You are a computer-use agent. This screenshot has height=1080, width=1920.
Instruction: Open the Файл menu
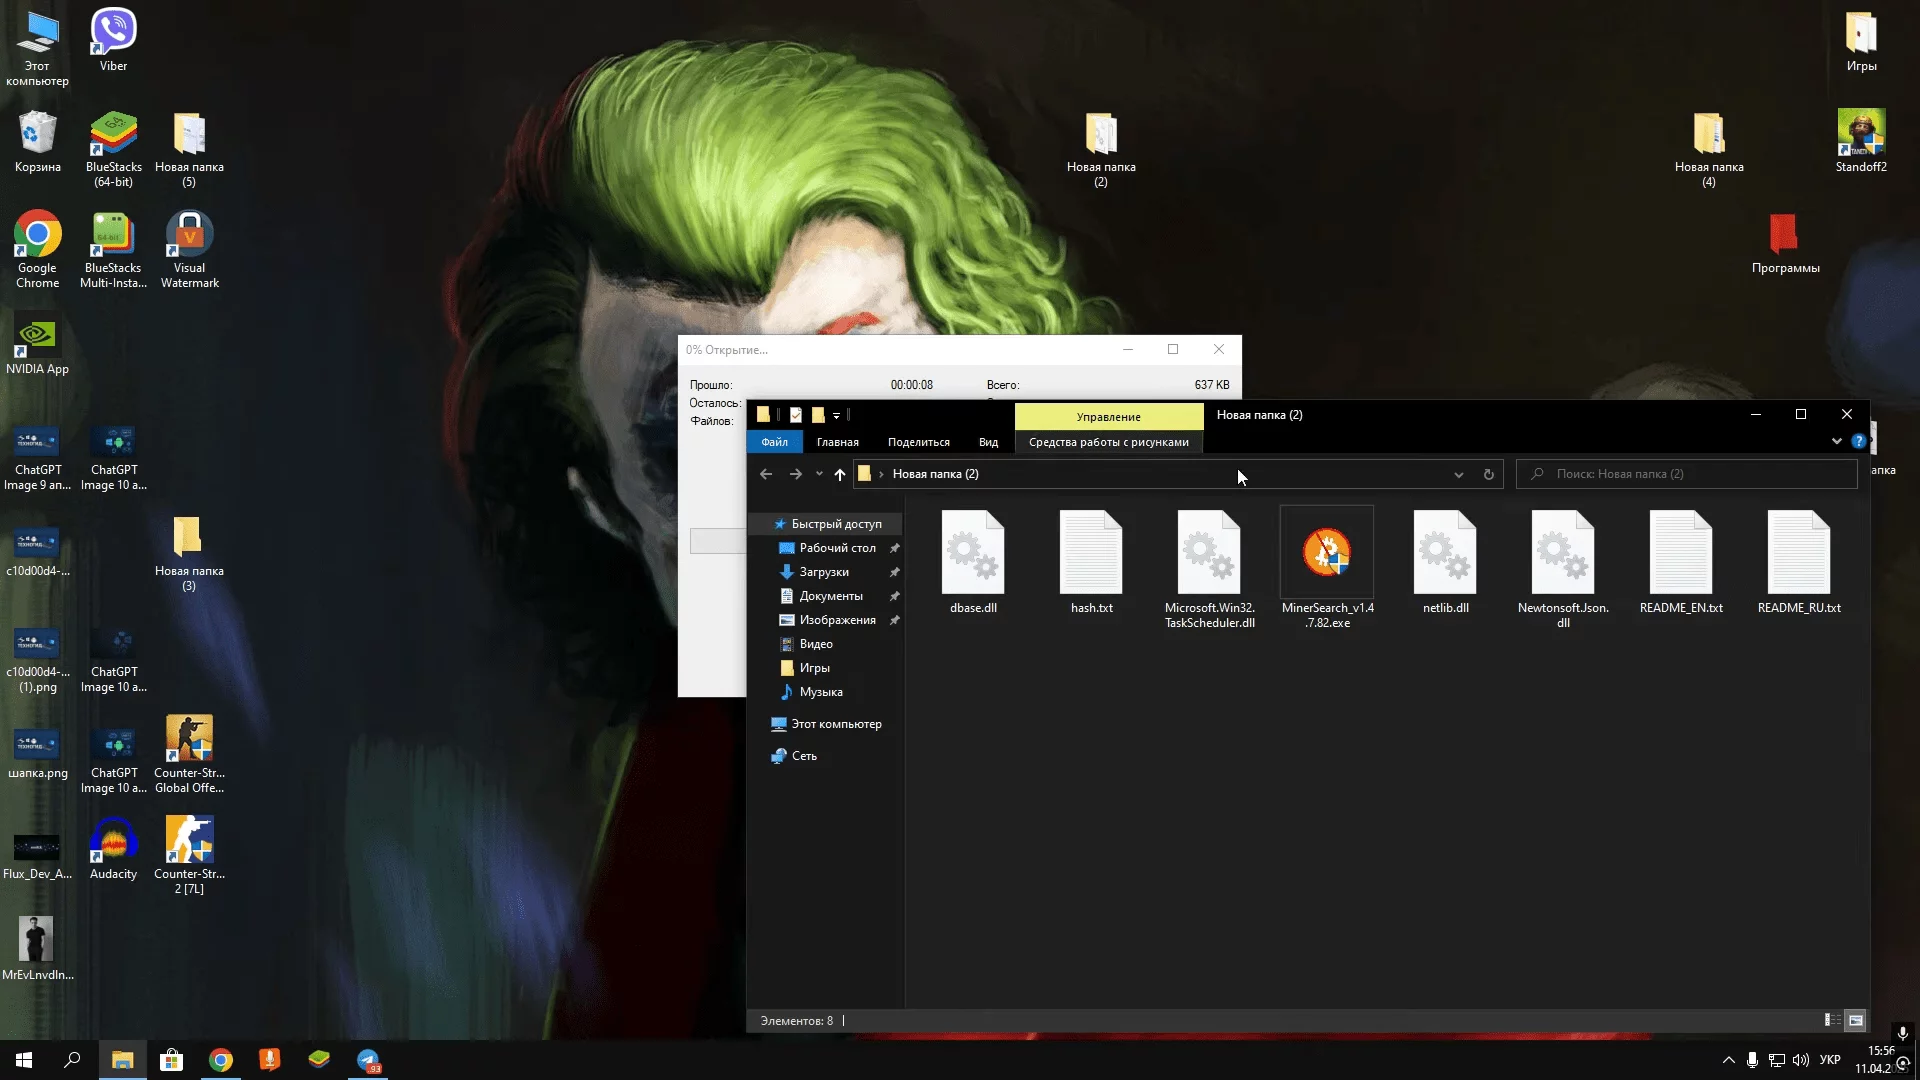pos(774,442)
